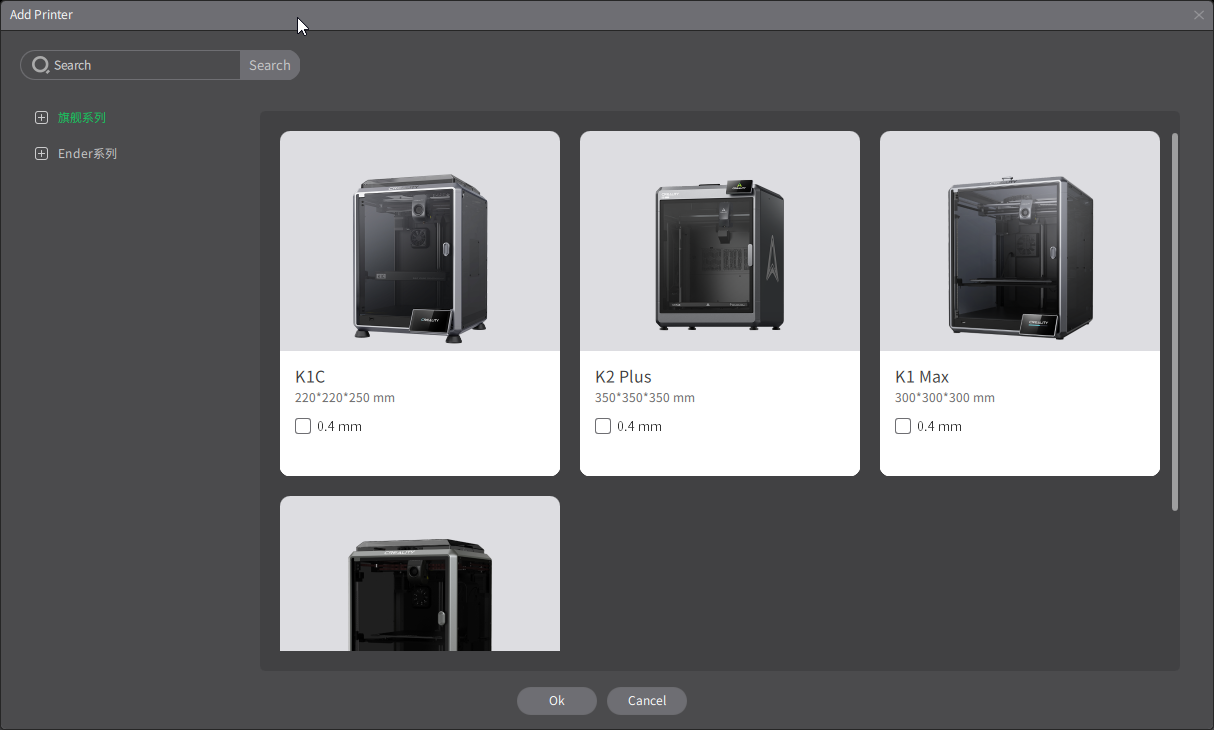1214x730 pixels.
Task: Click the K2 Plus printer image
Action: [x=720, y=241]
